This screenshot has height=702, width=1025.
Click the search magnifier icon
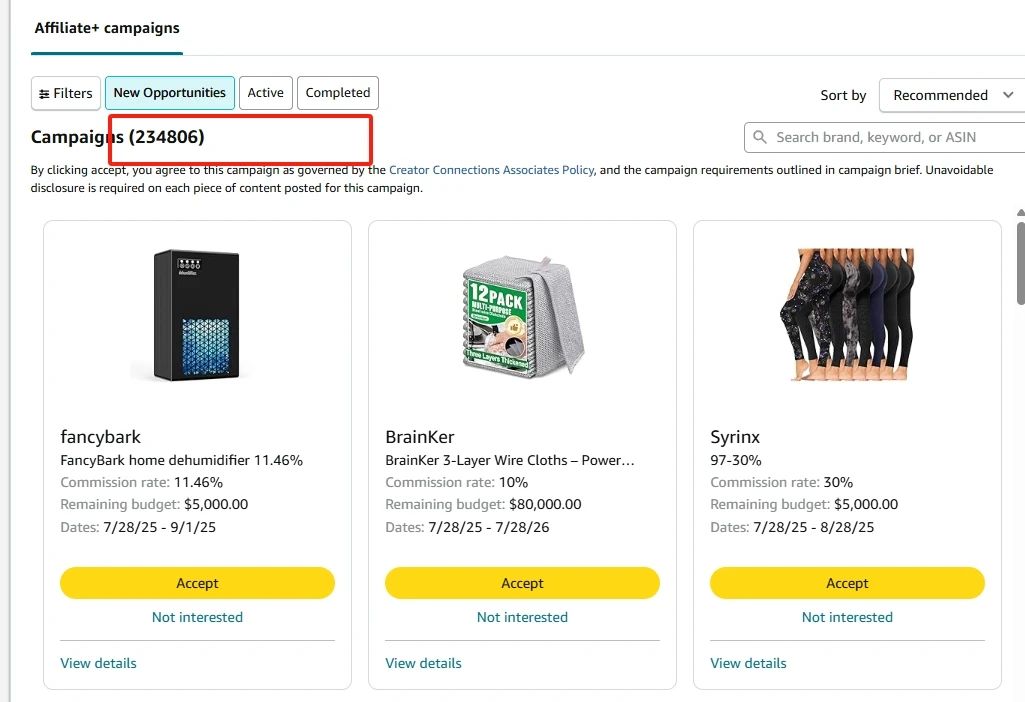[760, 137]
